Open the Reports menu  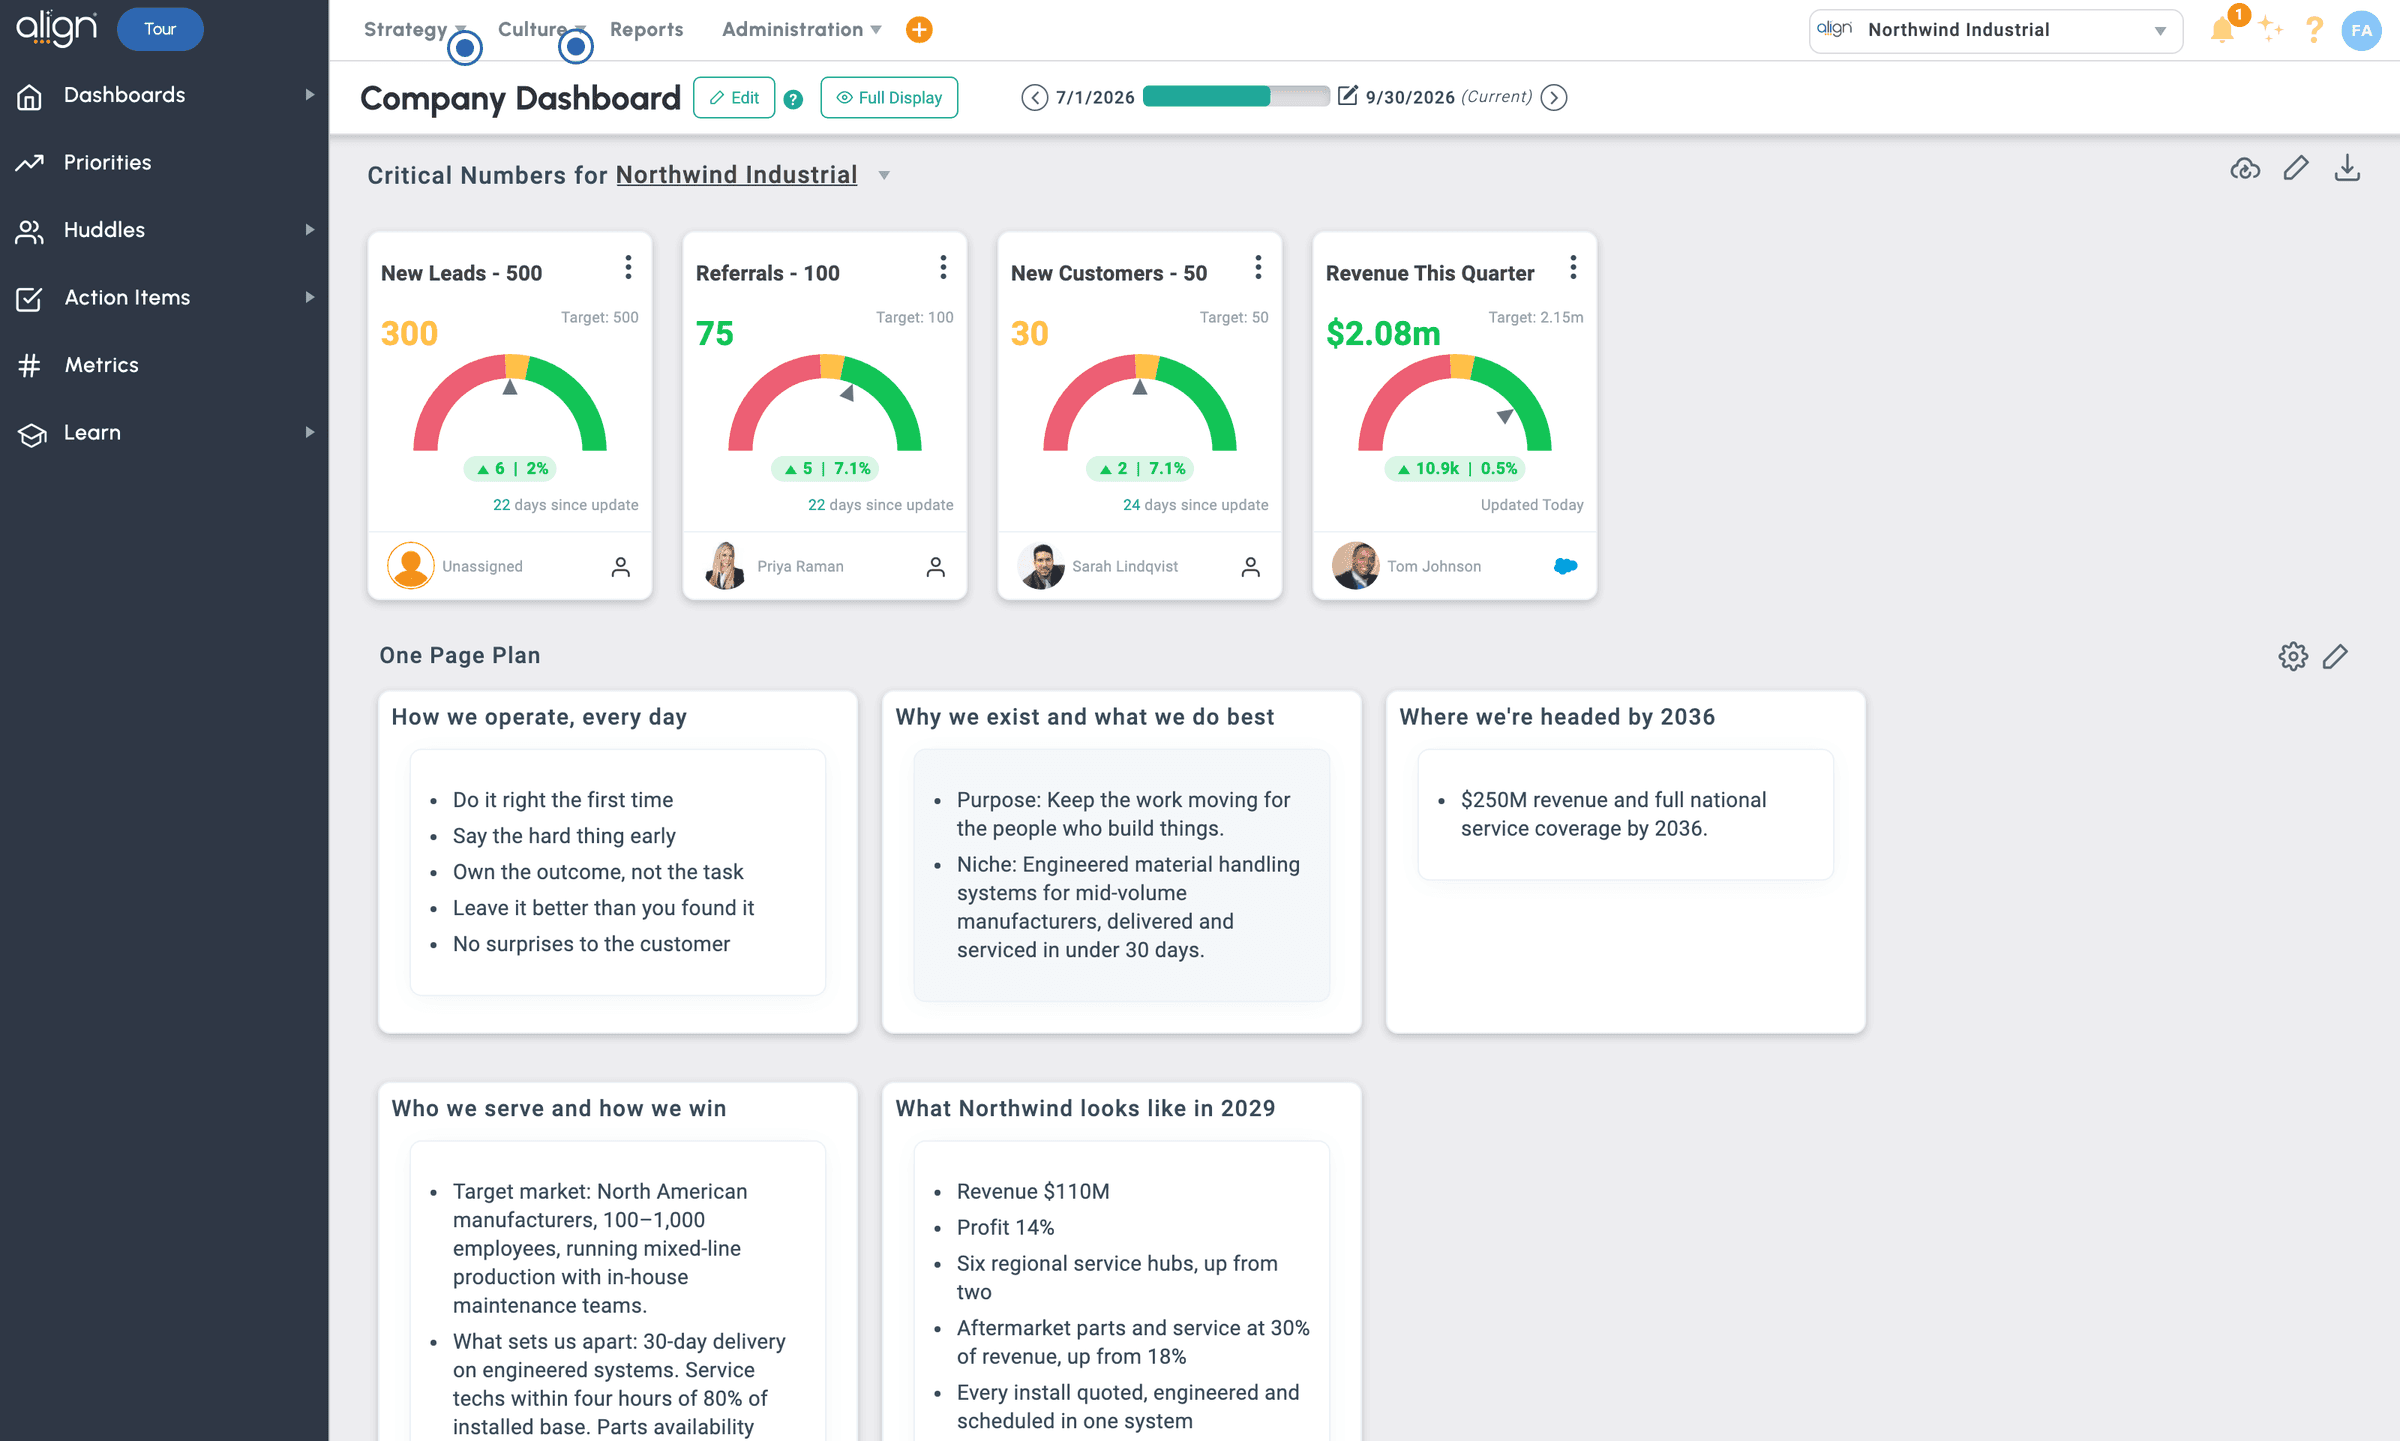coord(647,30)
